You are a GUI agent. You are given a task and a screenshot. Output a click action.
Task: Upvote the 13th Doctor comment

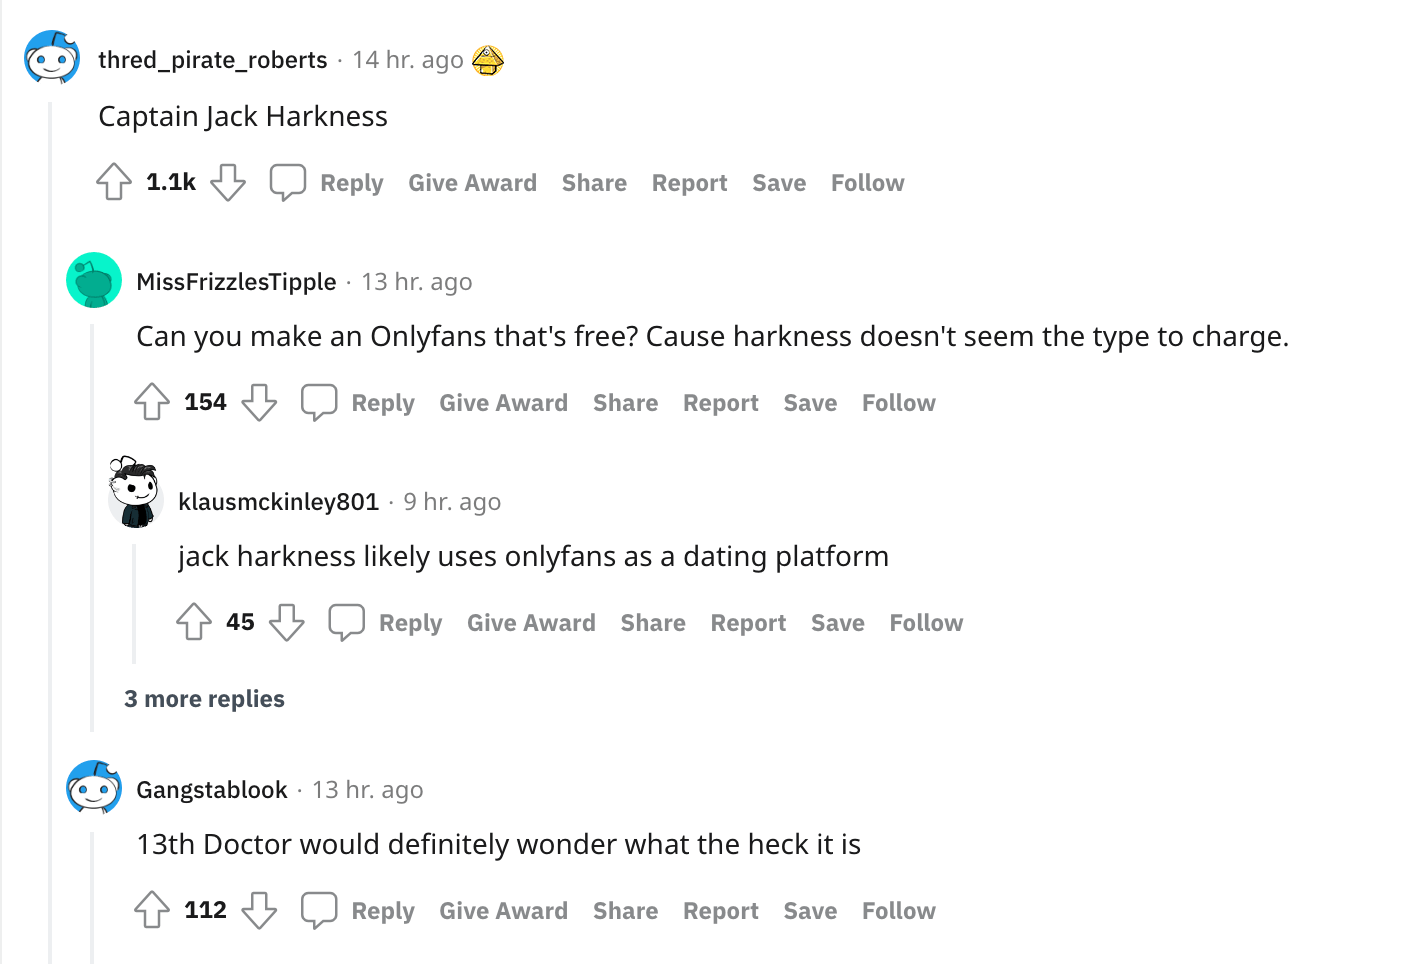(x=152, y=908)
